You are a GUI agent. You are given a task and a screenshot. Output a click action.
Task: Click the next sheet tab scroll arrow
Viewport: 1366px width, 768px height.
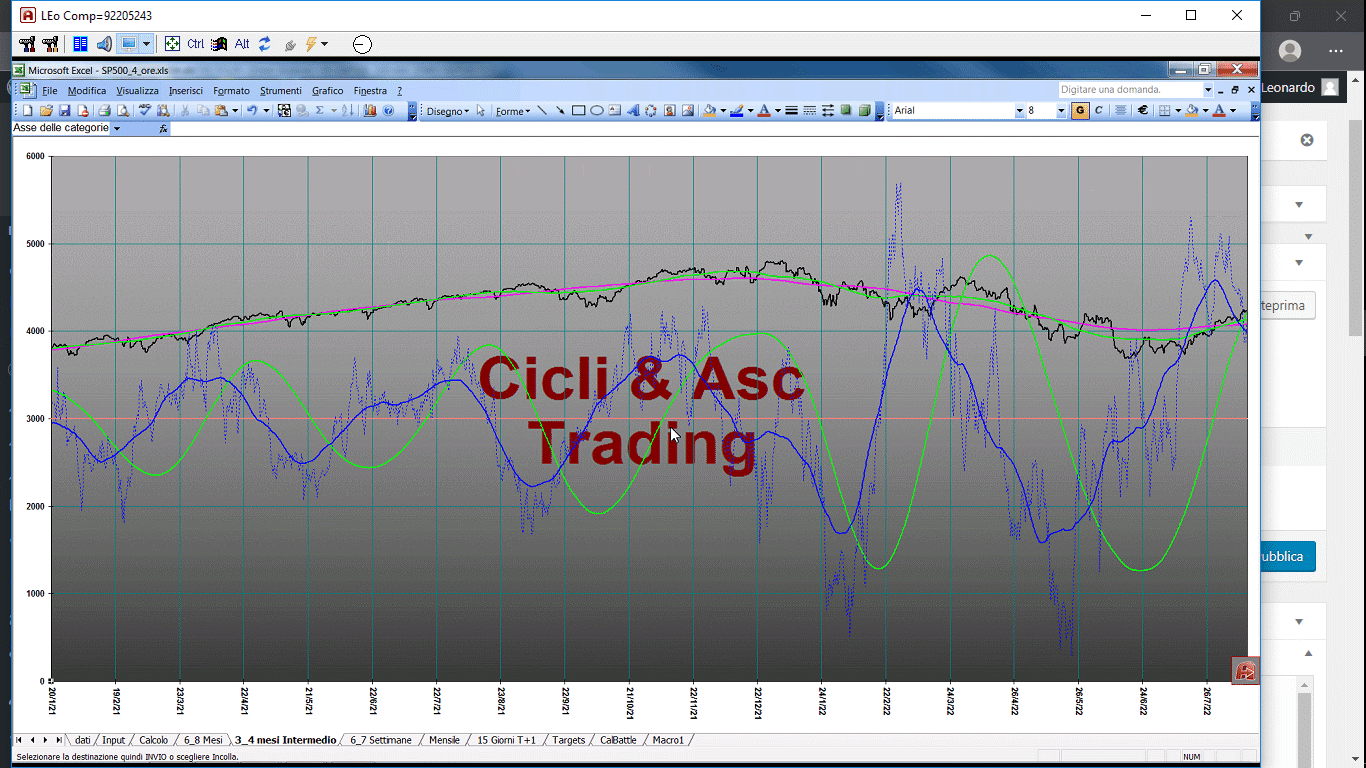[x=45, y=740]
